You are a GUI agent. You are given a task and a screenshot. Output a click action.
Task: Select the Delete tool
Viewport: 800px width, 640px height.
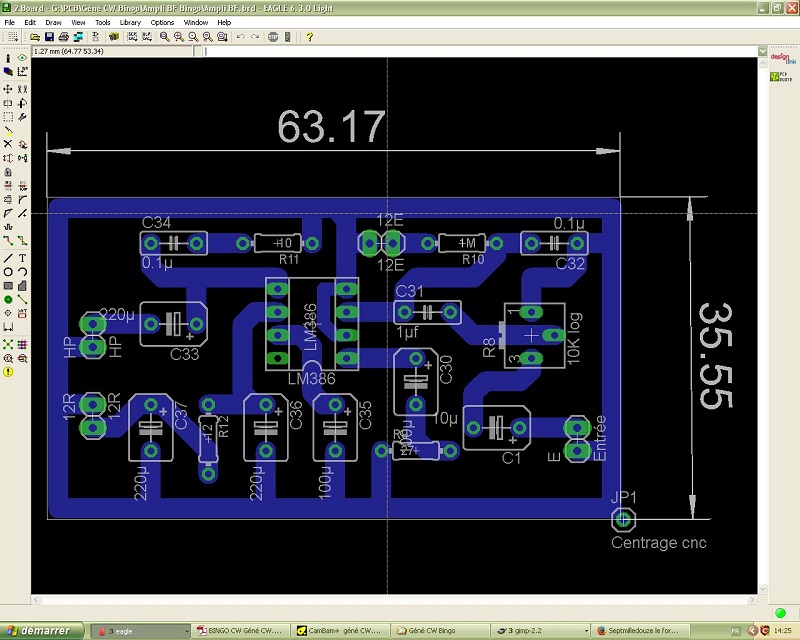[8, 144]
